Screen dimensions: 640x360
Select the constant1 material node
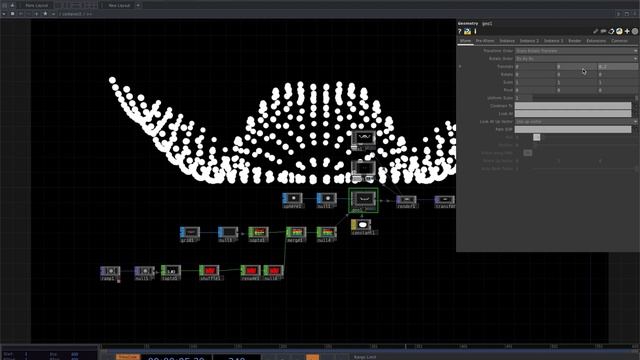coord(362,227)
